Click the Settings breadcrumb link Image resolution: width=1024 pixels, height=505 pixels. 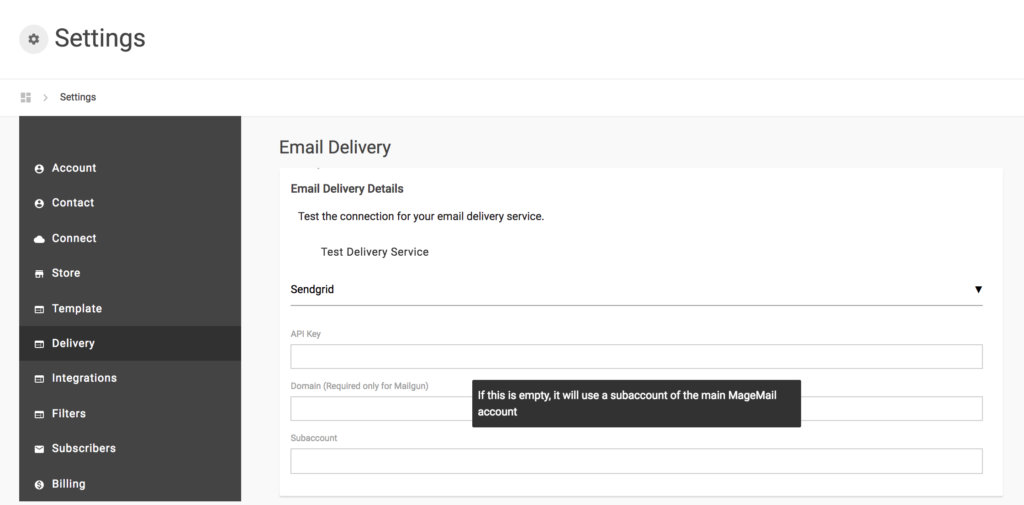(x=78, y=97)
